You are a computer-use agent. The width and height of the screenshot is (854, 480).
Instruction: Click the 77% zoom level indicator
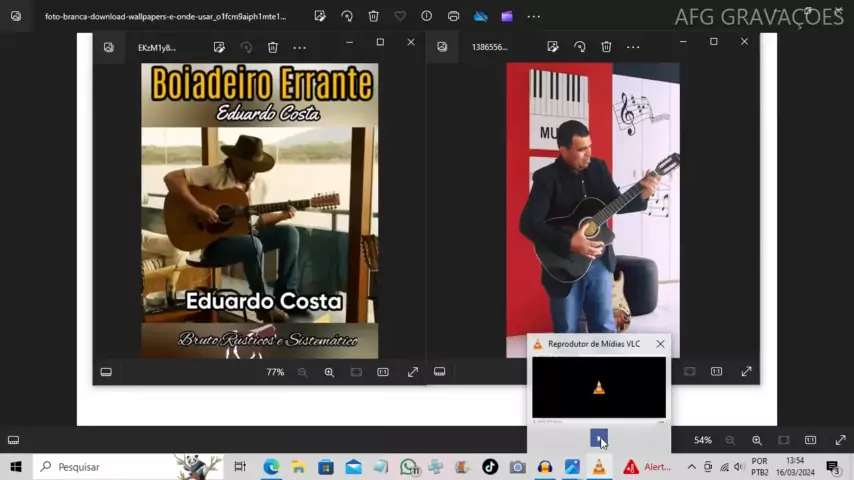275,372
